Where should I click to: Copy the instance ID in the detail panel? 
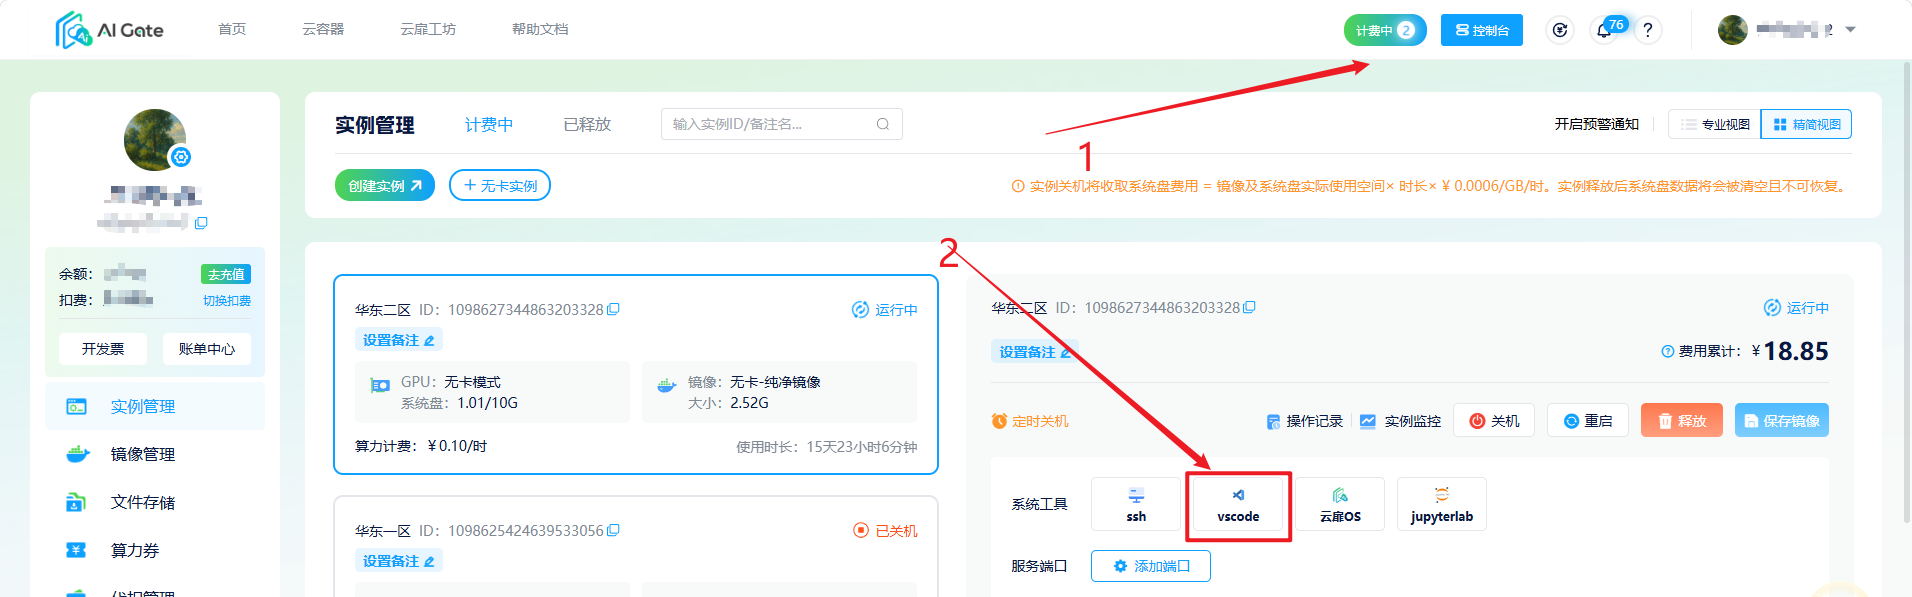(x=1250, y=307)
